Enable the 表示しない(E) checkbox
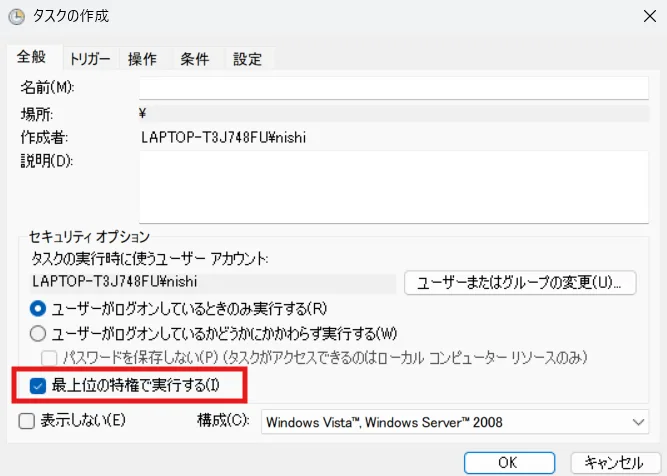The height and width of the screenshot is (476, 667). (27, 421)
